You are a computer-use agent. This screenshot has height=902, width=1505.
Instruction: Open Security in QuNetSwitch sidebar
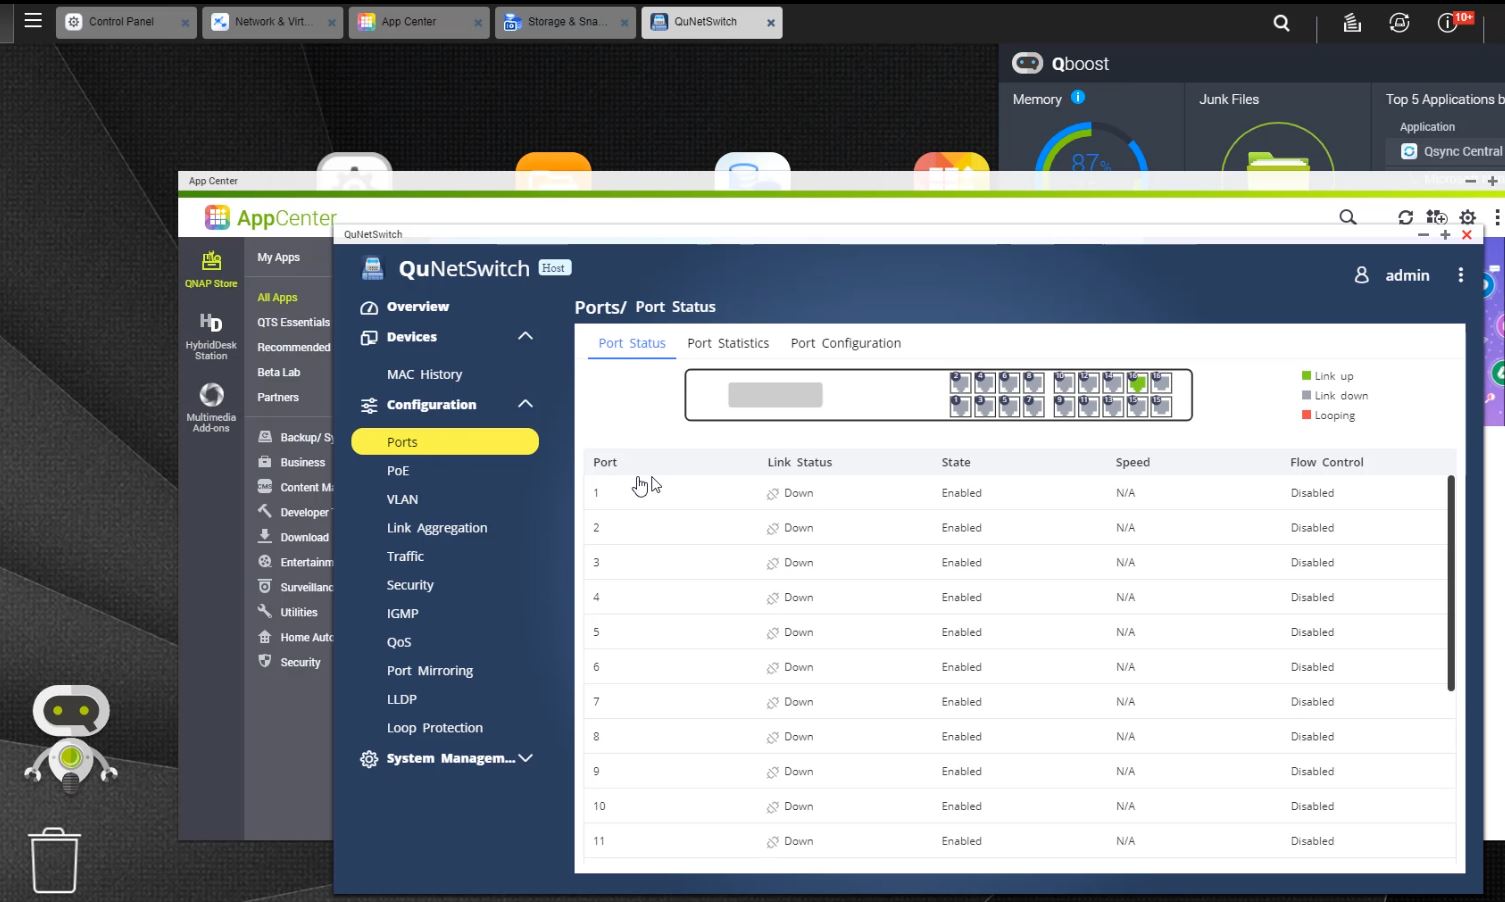coord(410,585)
